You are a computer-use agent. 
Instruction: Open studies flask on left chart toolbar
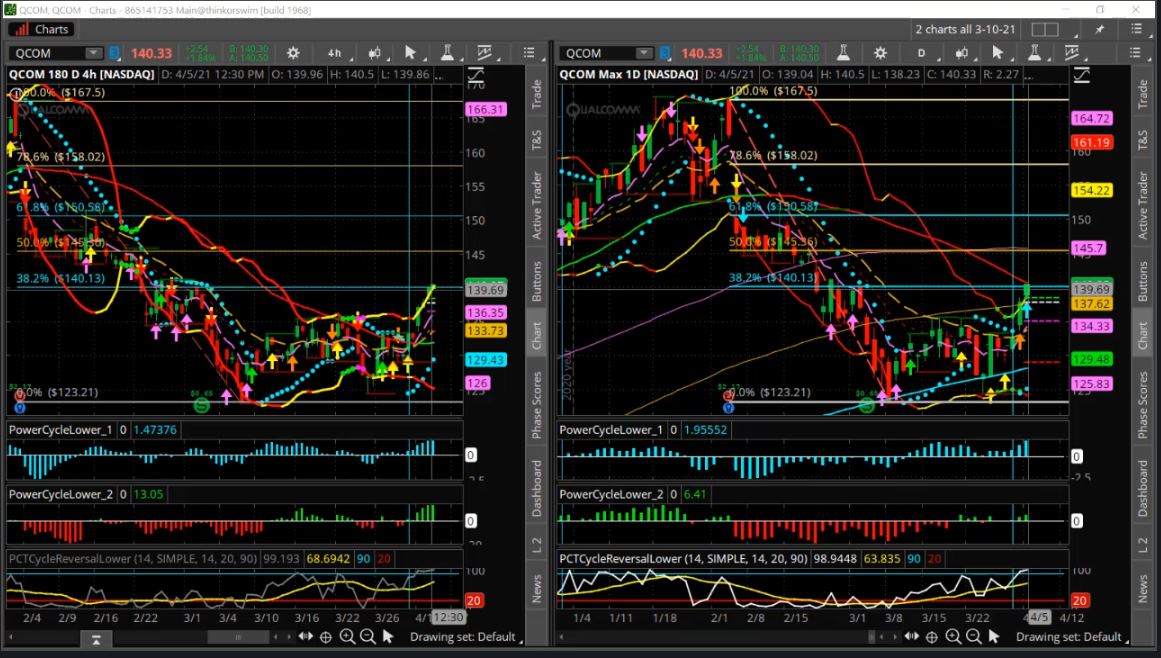point(447,53)
